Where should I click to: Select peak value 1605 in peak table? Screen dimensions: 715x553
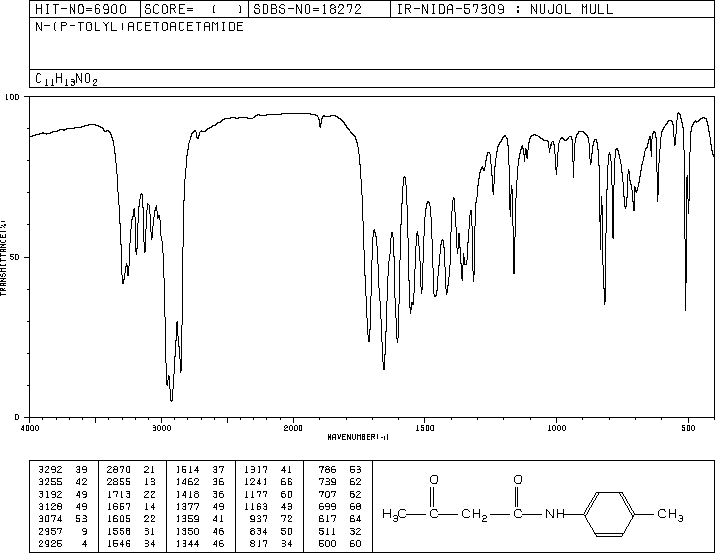[x=119, y=519]
